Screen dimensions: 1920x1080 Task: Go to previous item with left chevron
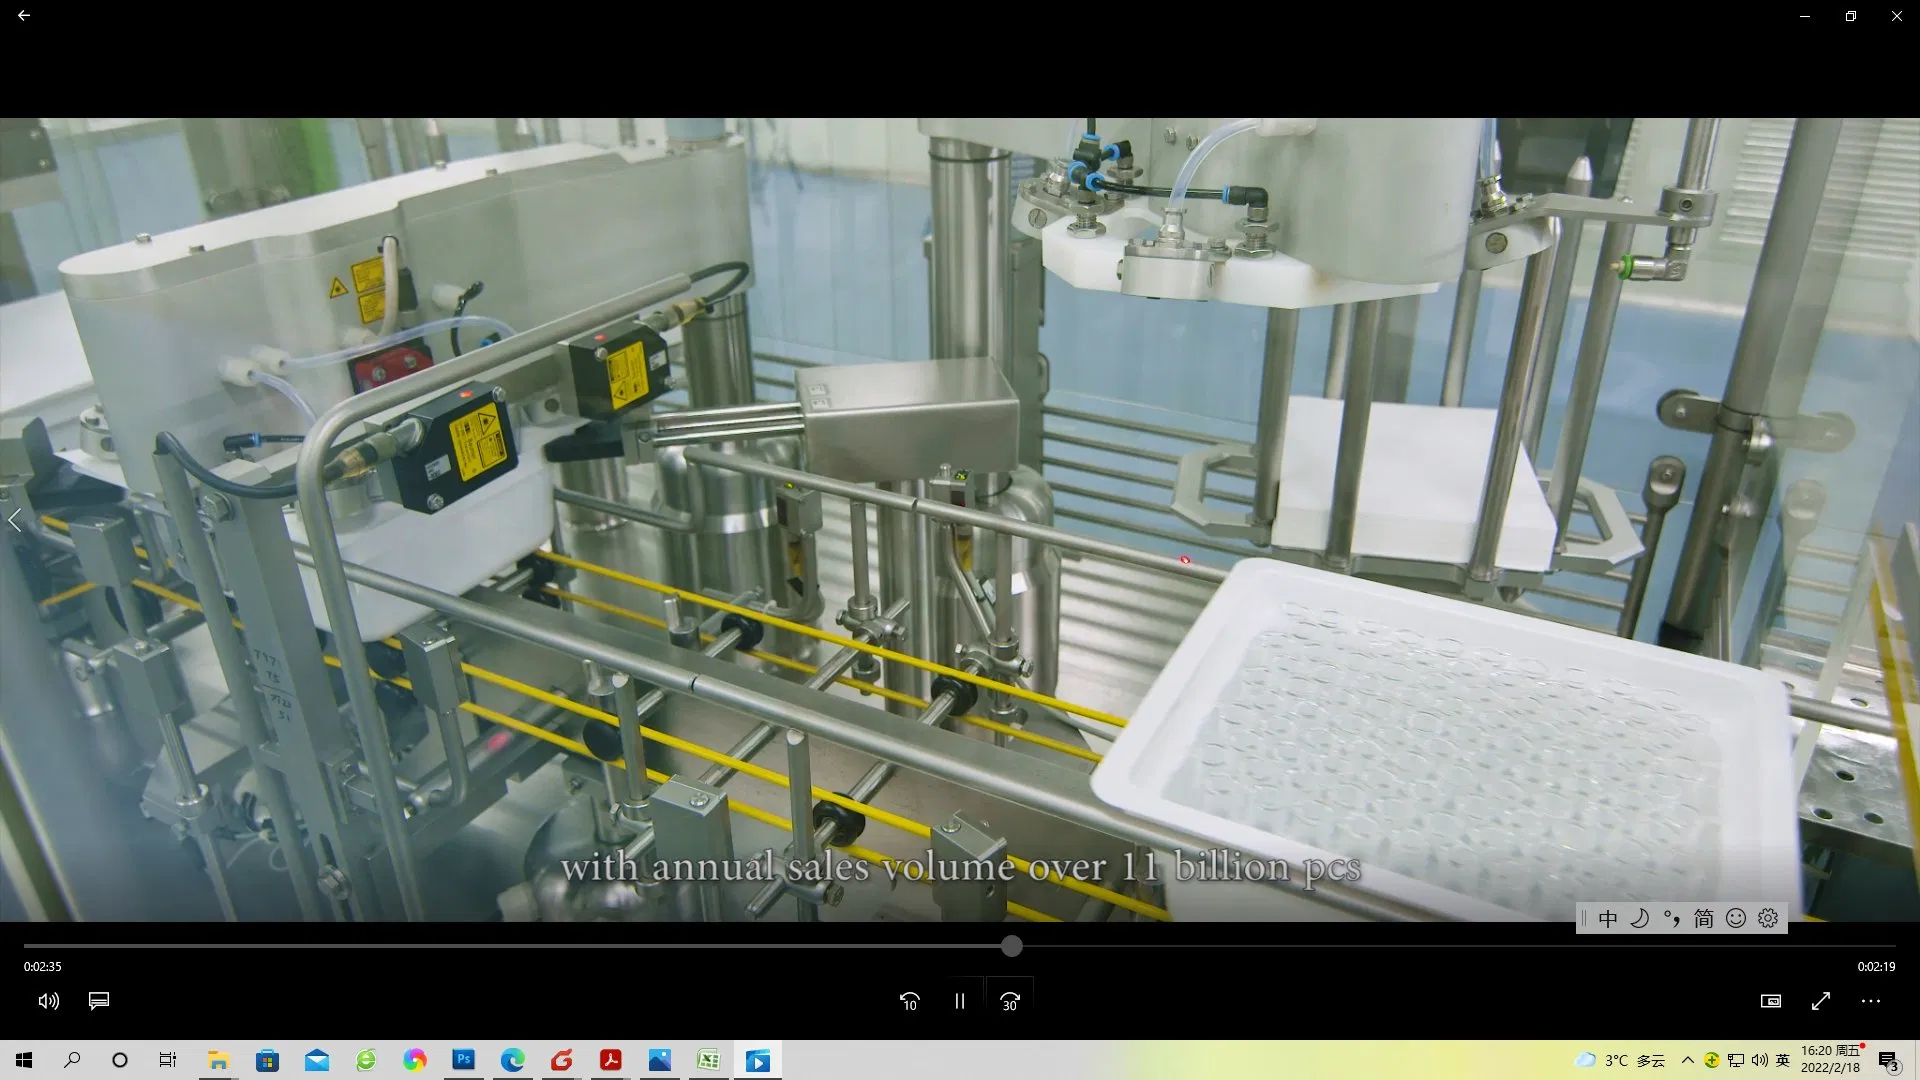click(15, 520)
